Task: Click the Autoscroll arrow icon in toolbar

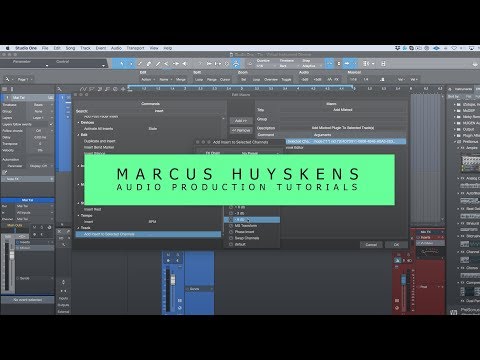Action: (x=347, y=63)
